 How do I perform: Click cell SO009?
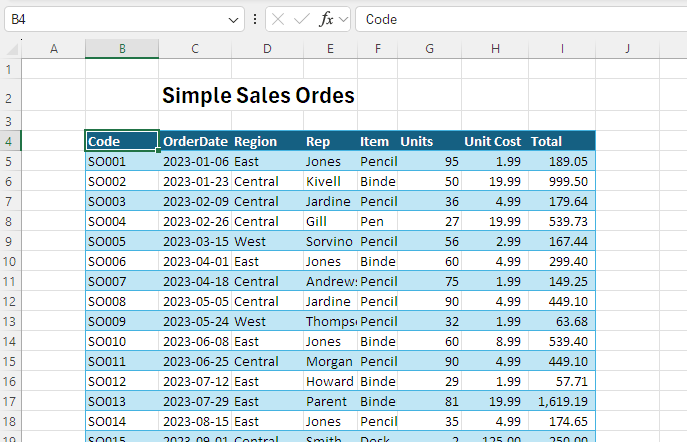(122, 321)
